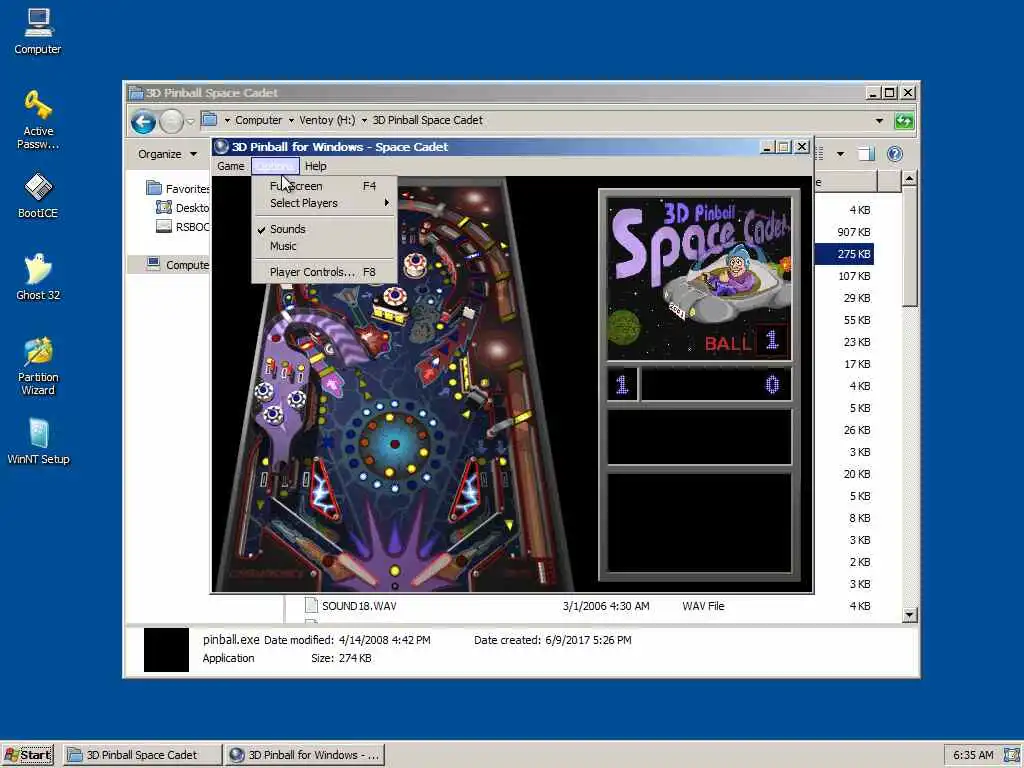1024x768 pixels.
Task: Click the Computer icon in Explorer sidebar
Action: pos(153,264)
